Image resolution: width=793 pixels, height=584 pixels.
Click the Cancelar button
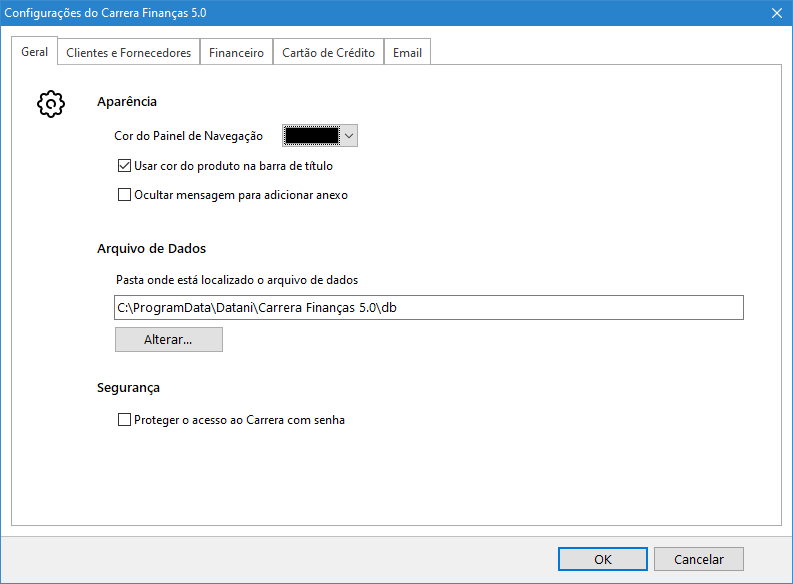tap(697, 559)
